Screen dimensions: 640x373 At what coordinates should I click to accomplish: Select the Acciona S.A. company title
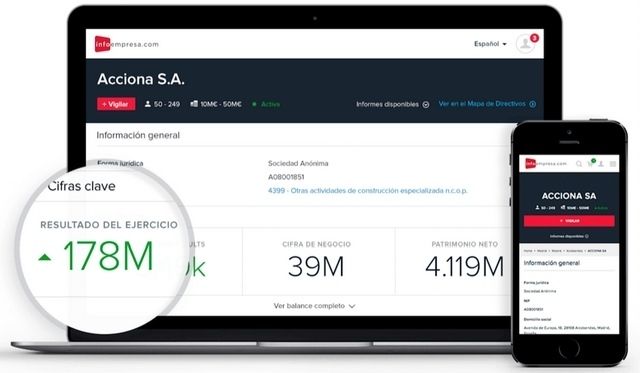tap(141, 79)
